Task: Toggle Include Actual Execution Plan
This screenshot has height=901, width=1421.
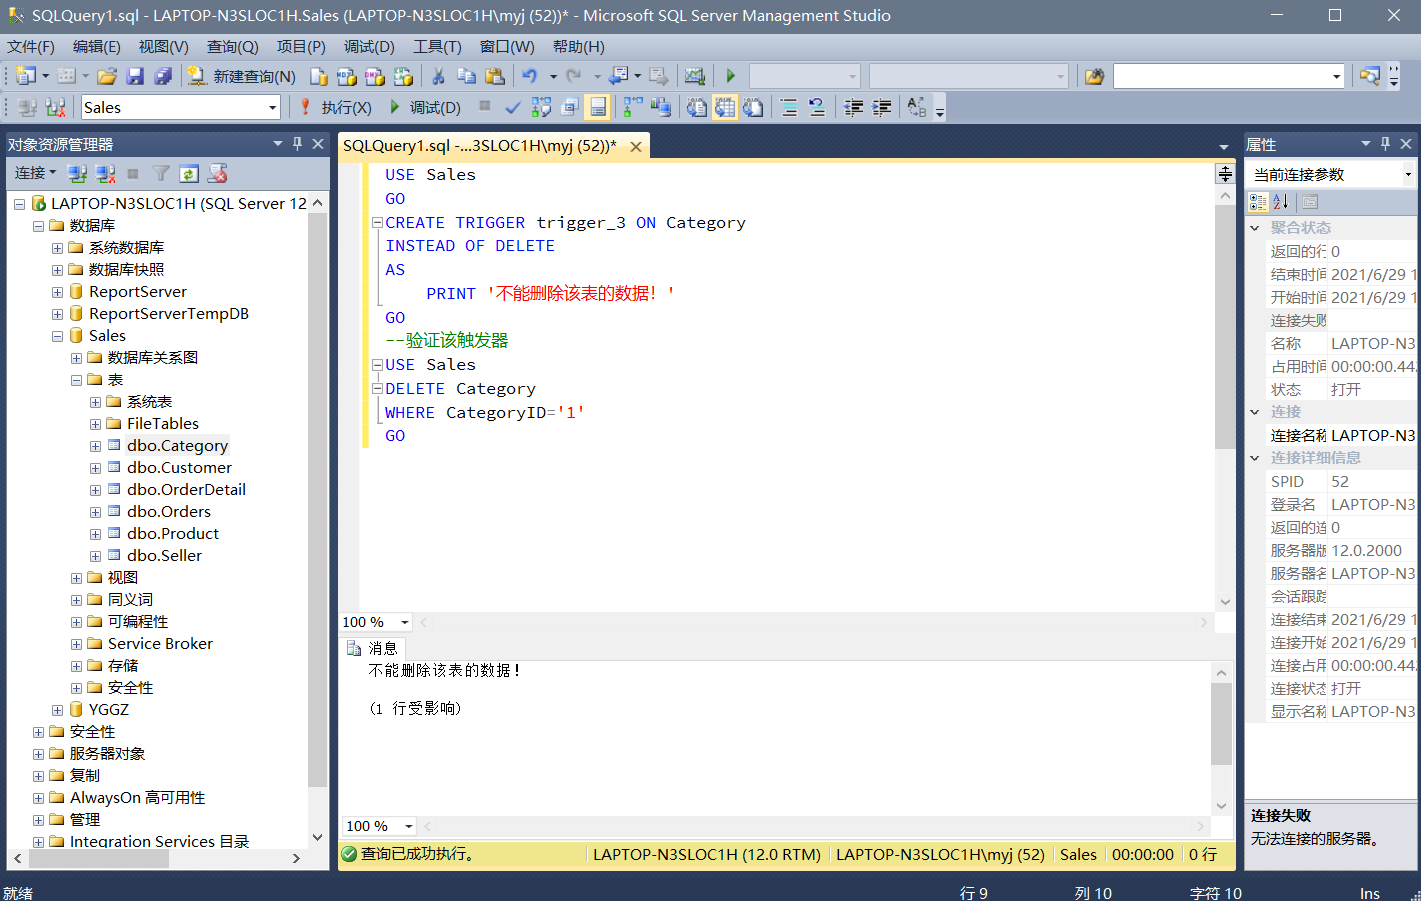Action: click(x=633, y=107)
